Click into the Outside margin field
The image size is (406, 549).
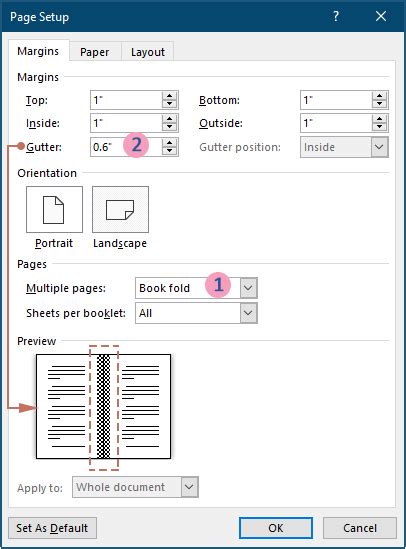tap(336, 123)
